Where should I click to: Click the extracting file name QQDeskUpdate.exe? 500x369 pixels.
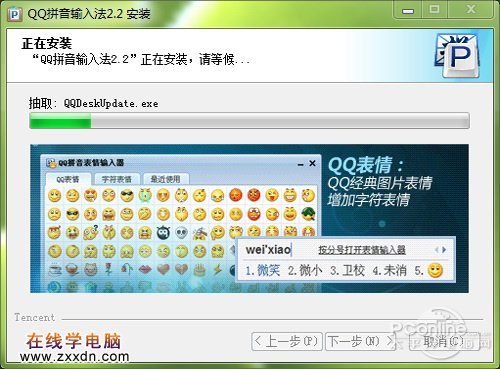pos(111,104)
